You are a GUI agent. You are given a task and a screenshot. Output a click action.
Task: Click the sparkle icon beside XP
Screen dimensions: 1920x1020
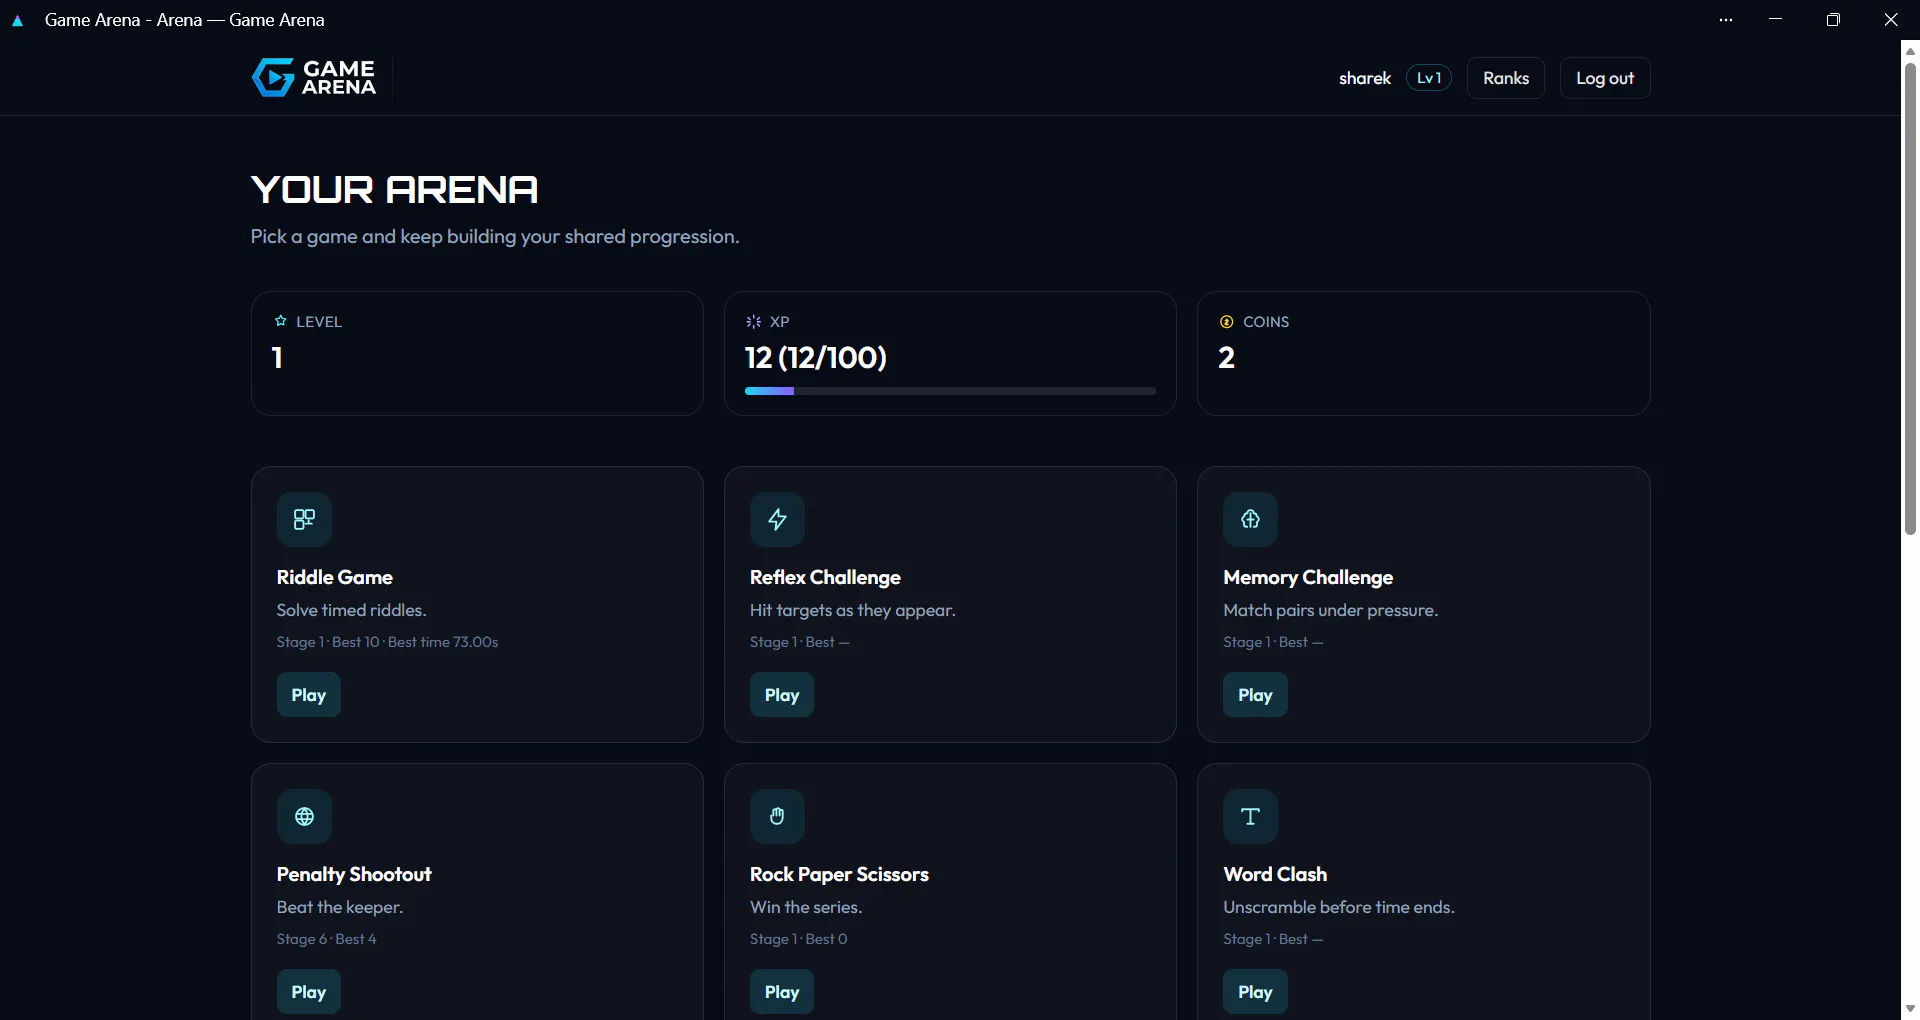click(753, 321)
